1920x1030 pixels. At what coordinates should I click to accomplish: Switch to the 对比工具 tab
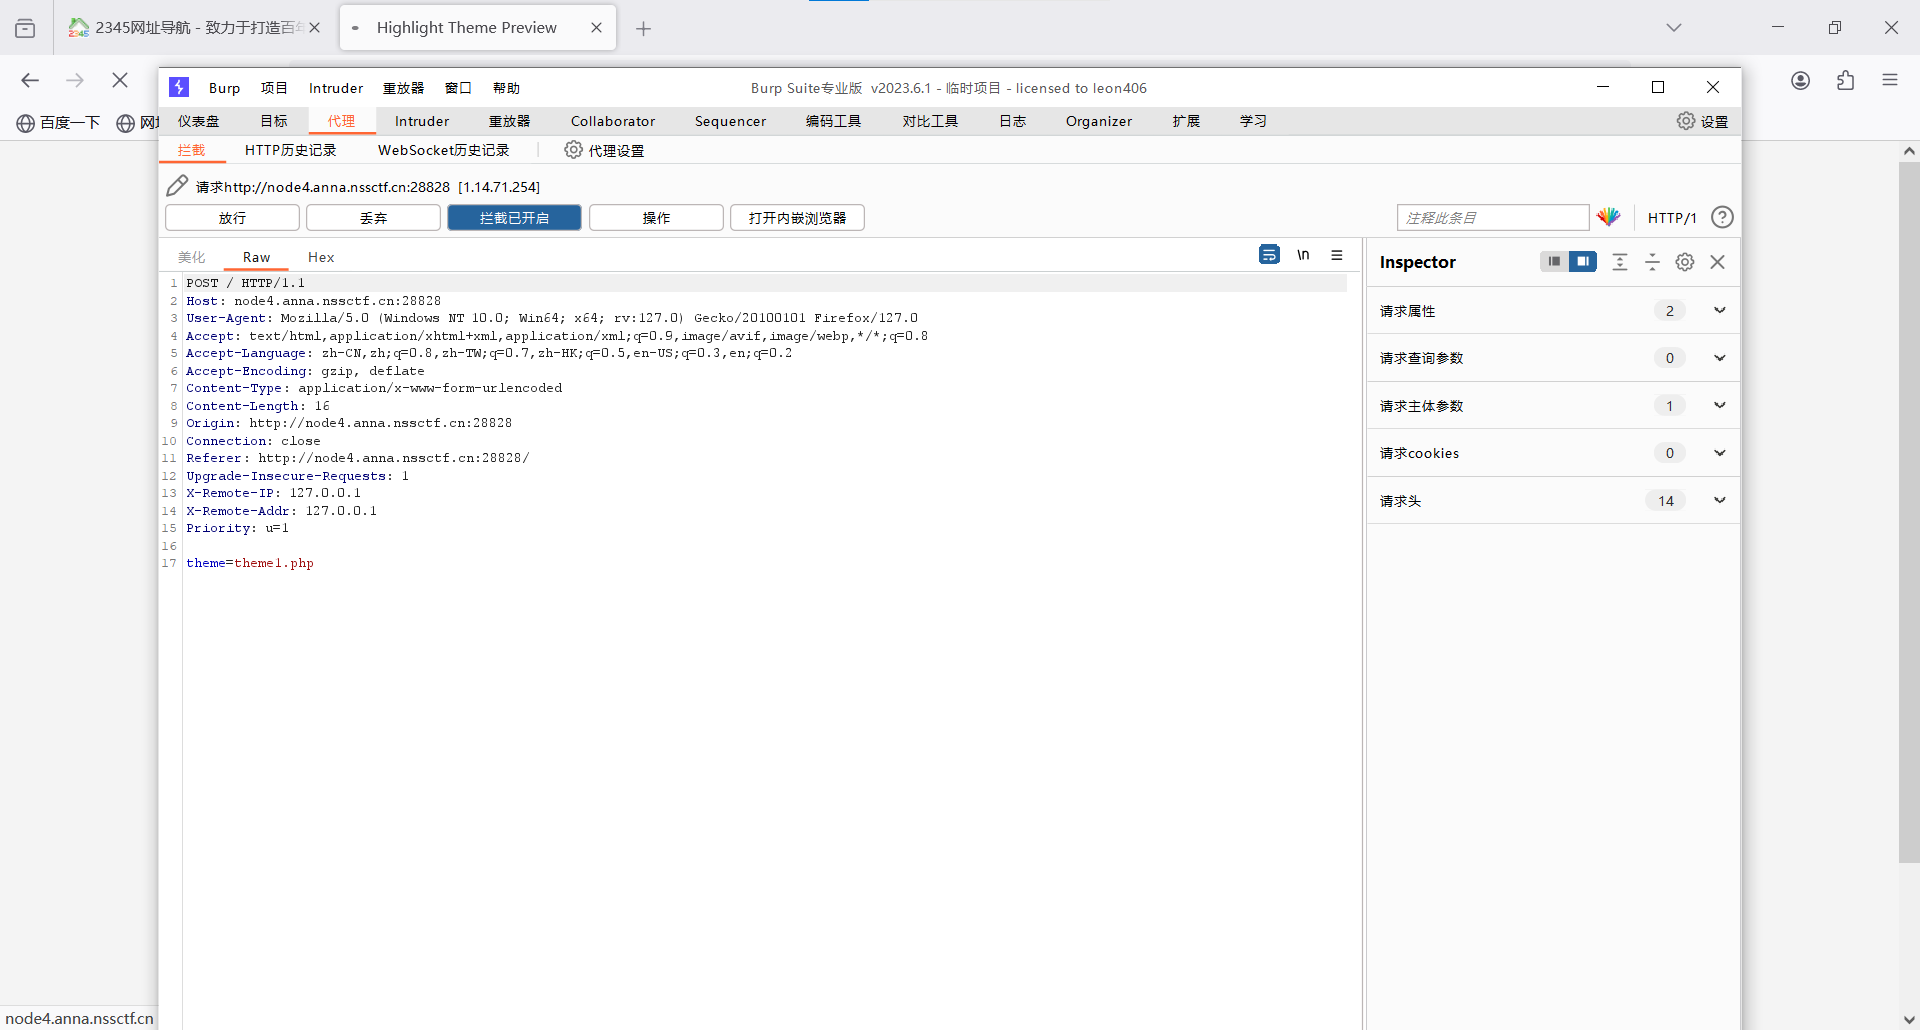(931, 121)
